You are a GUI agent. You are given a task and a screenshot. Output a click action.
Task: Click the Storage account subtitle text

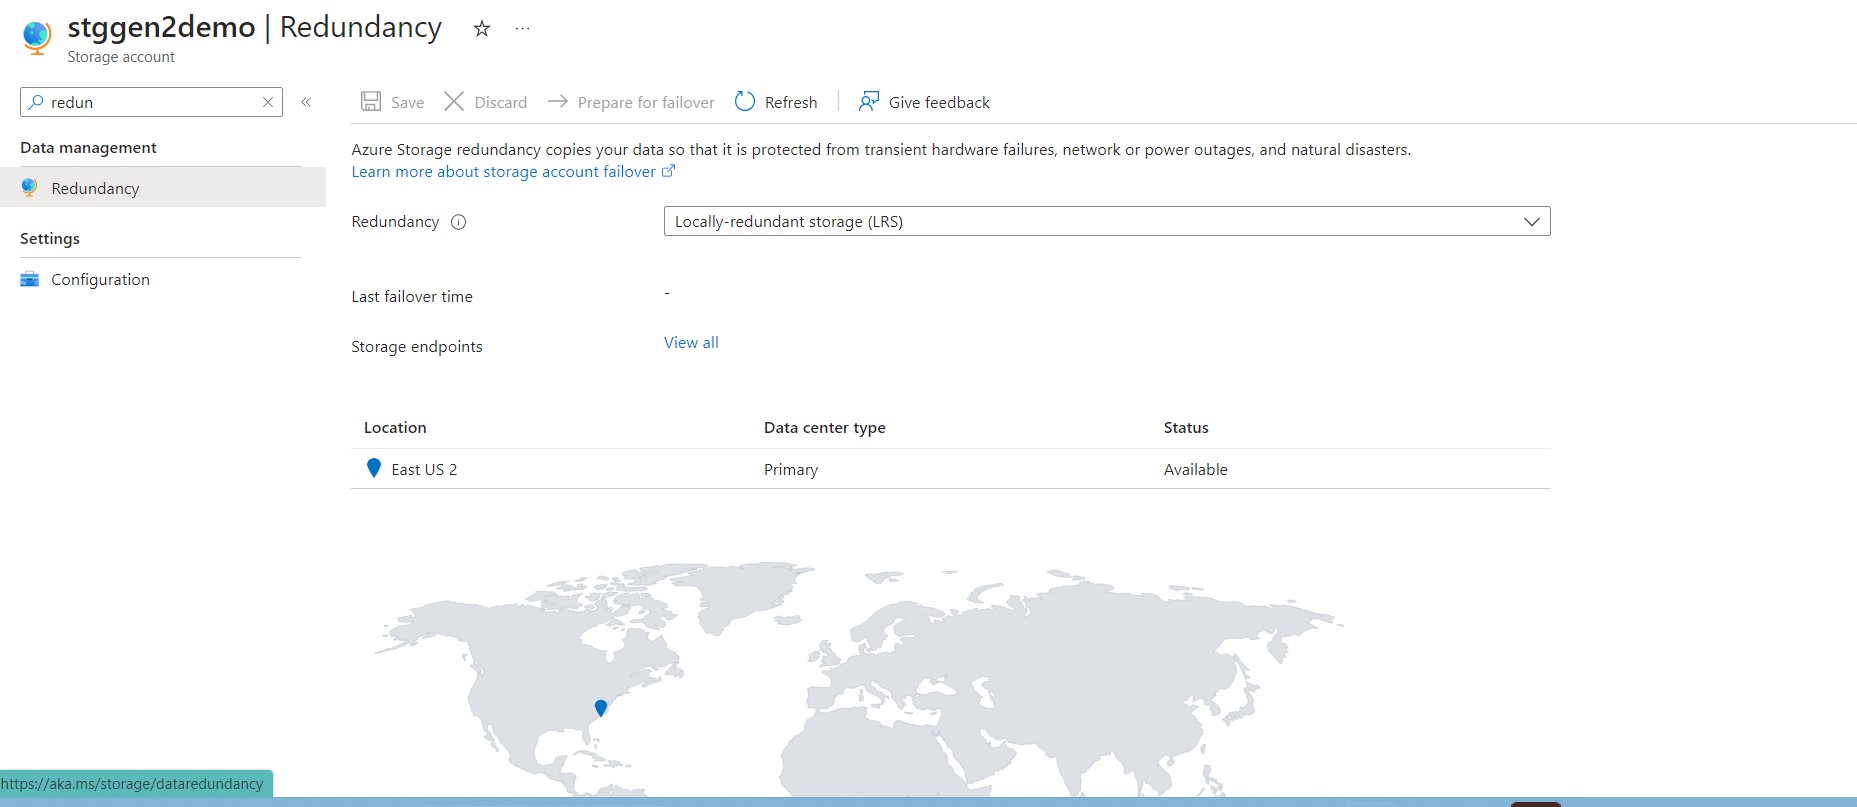(x=121, y=57)
